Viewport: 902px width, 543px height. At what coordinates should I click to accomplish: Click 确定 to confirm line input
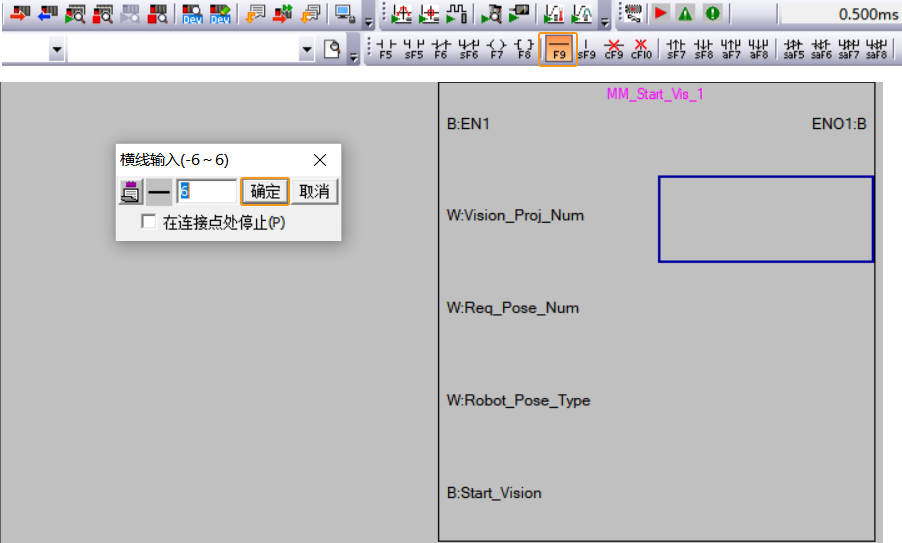pyautogui.click(x=265, y=192)
